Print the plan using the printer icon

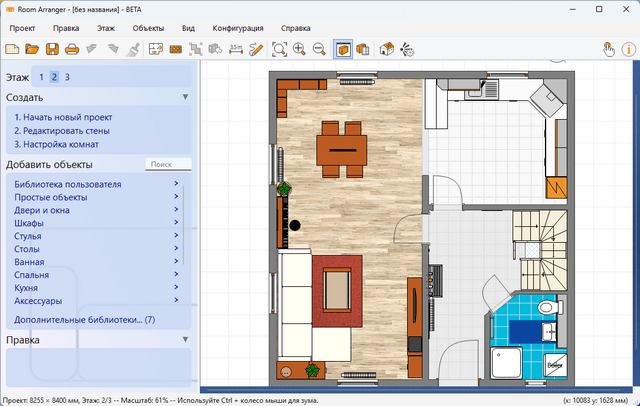pyautogui.click(x=72, y=48)
